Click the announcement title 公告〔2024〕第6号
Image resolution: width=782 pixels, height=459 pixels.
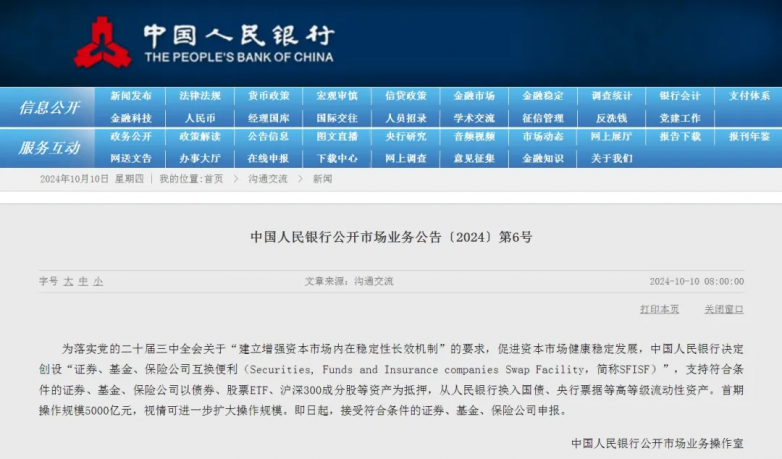(391, 237)
